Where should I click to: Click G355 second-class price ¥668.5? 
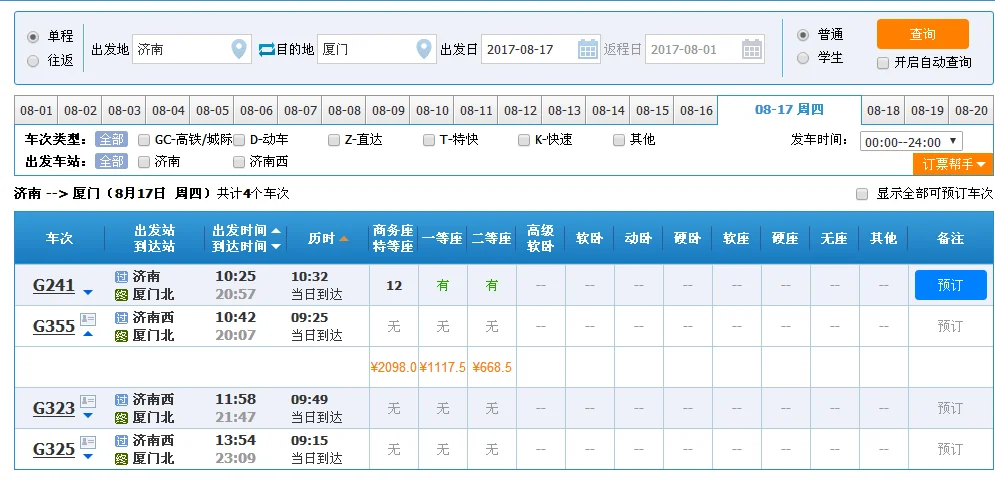[492, 368]
